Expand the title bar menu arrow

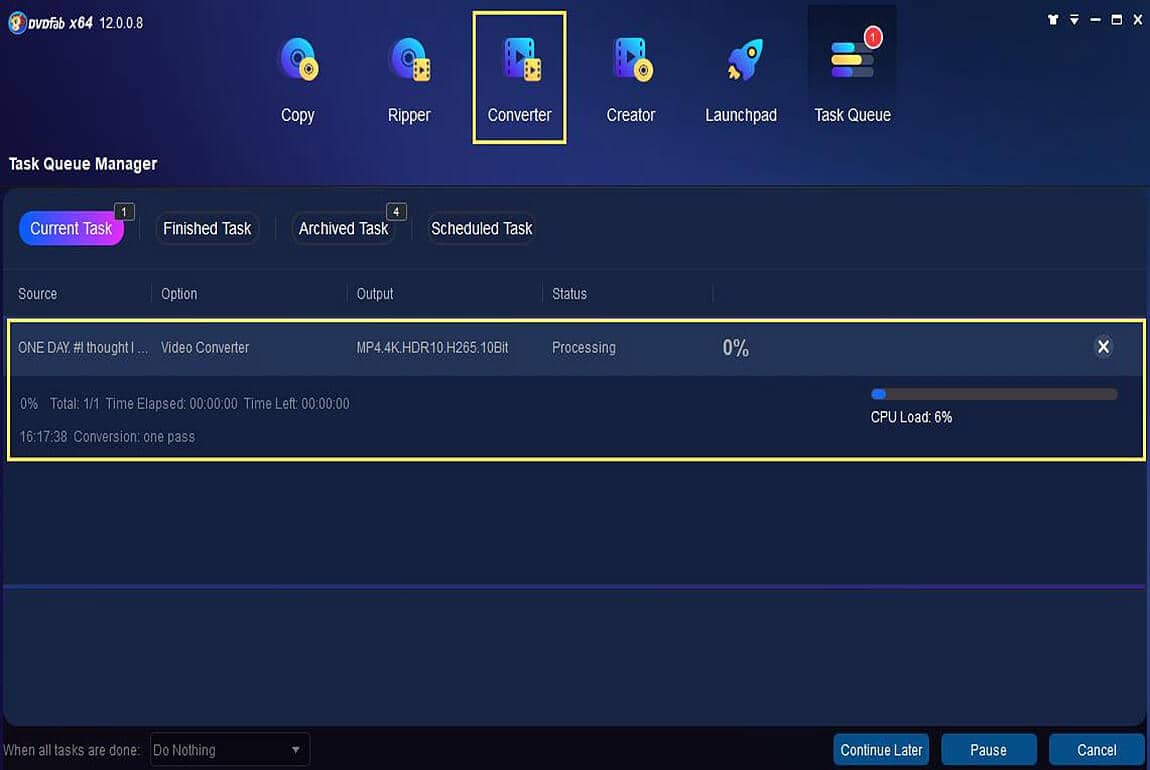(x=1074, y=19)
